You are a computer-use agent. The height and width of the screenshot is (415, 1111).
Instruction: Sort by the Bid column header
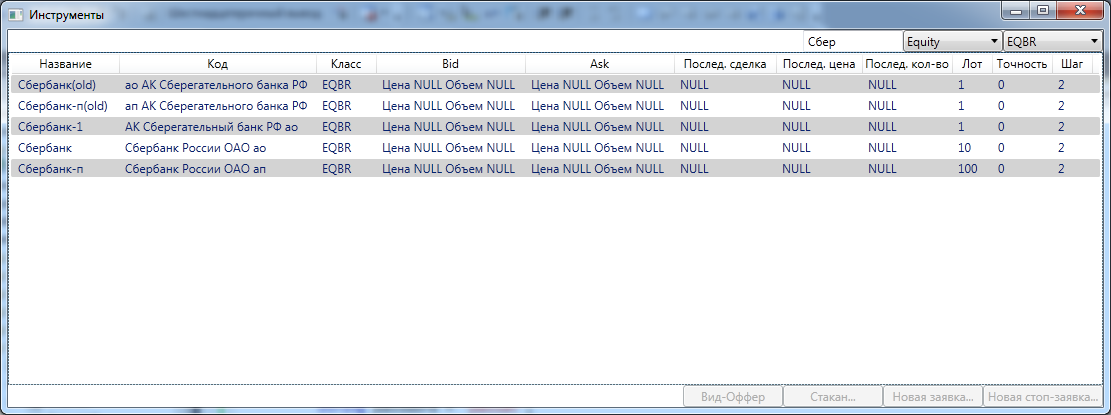click(x=451, y=64)
